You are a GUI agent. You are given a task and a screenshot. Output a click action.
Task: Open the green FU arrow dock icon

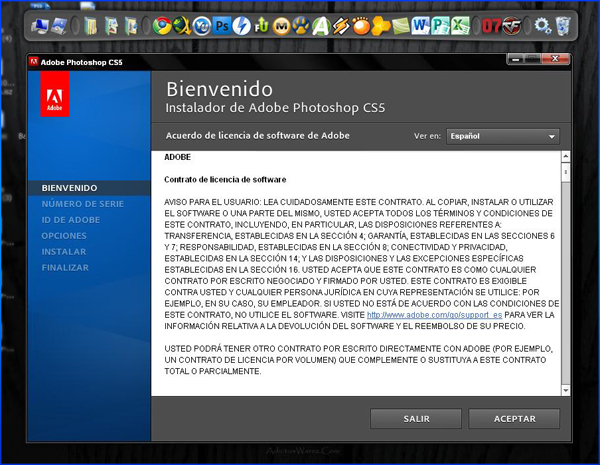261,26
